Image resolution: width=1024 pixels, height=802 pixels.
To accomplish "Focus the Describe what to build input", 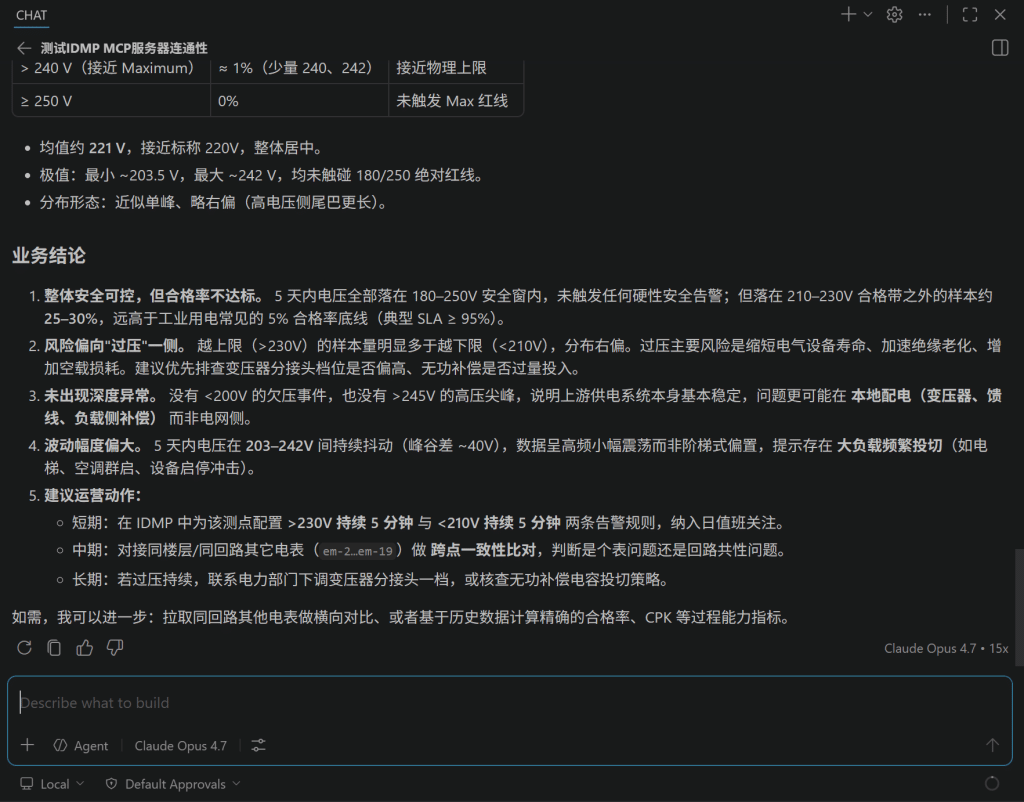I will click(x=509, y=703).
